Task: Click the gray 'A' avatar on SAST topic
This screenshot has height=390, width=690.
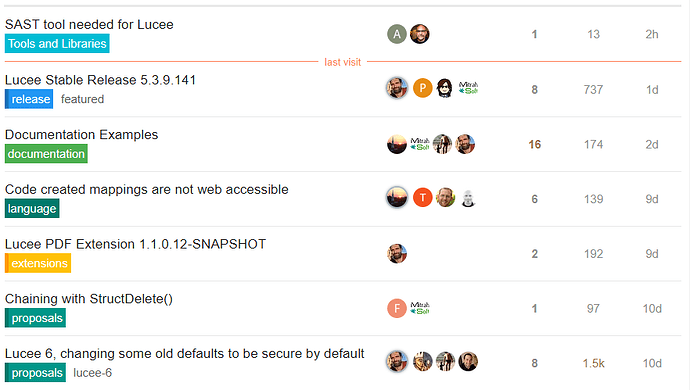Action: [396, 34]
